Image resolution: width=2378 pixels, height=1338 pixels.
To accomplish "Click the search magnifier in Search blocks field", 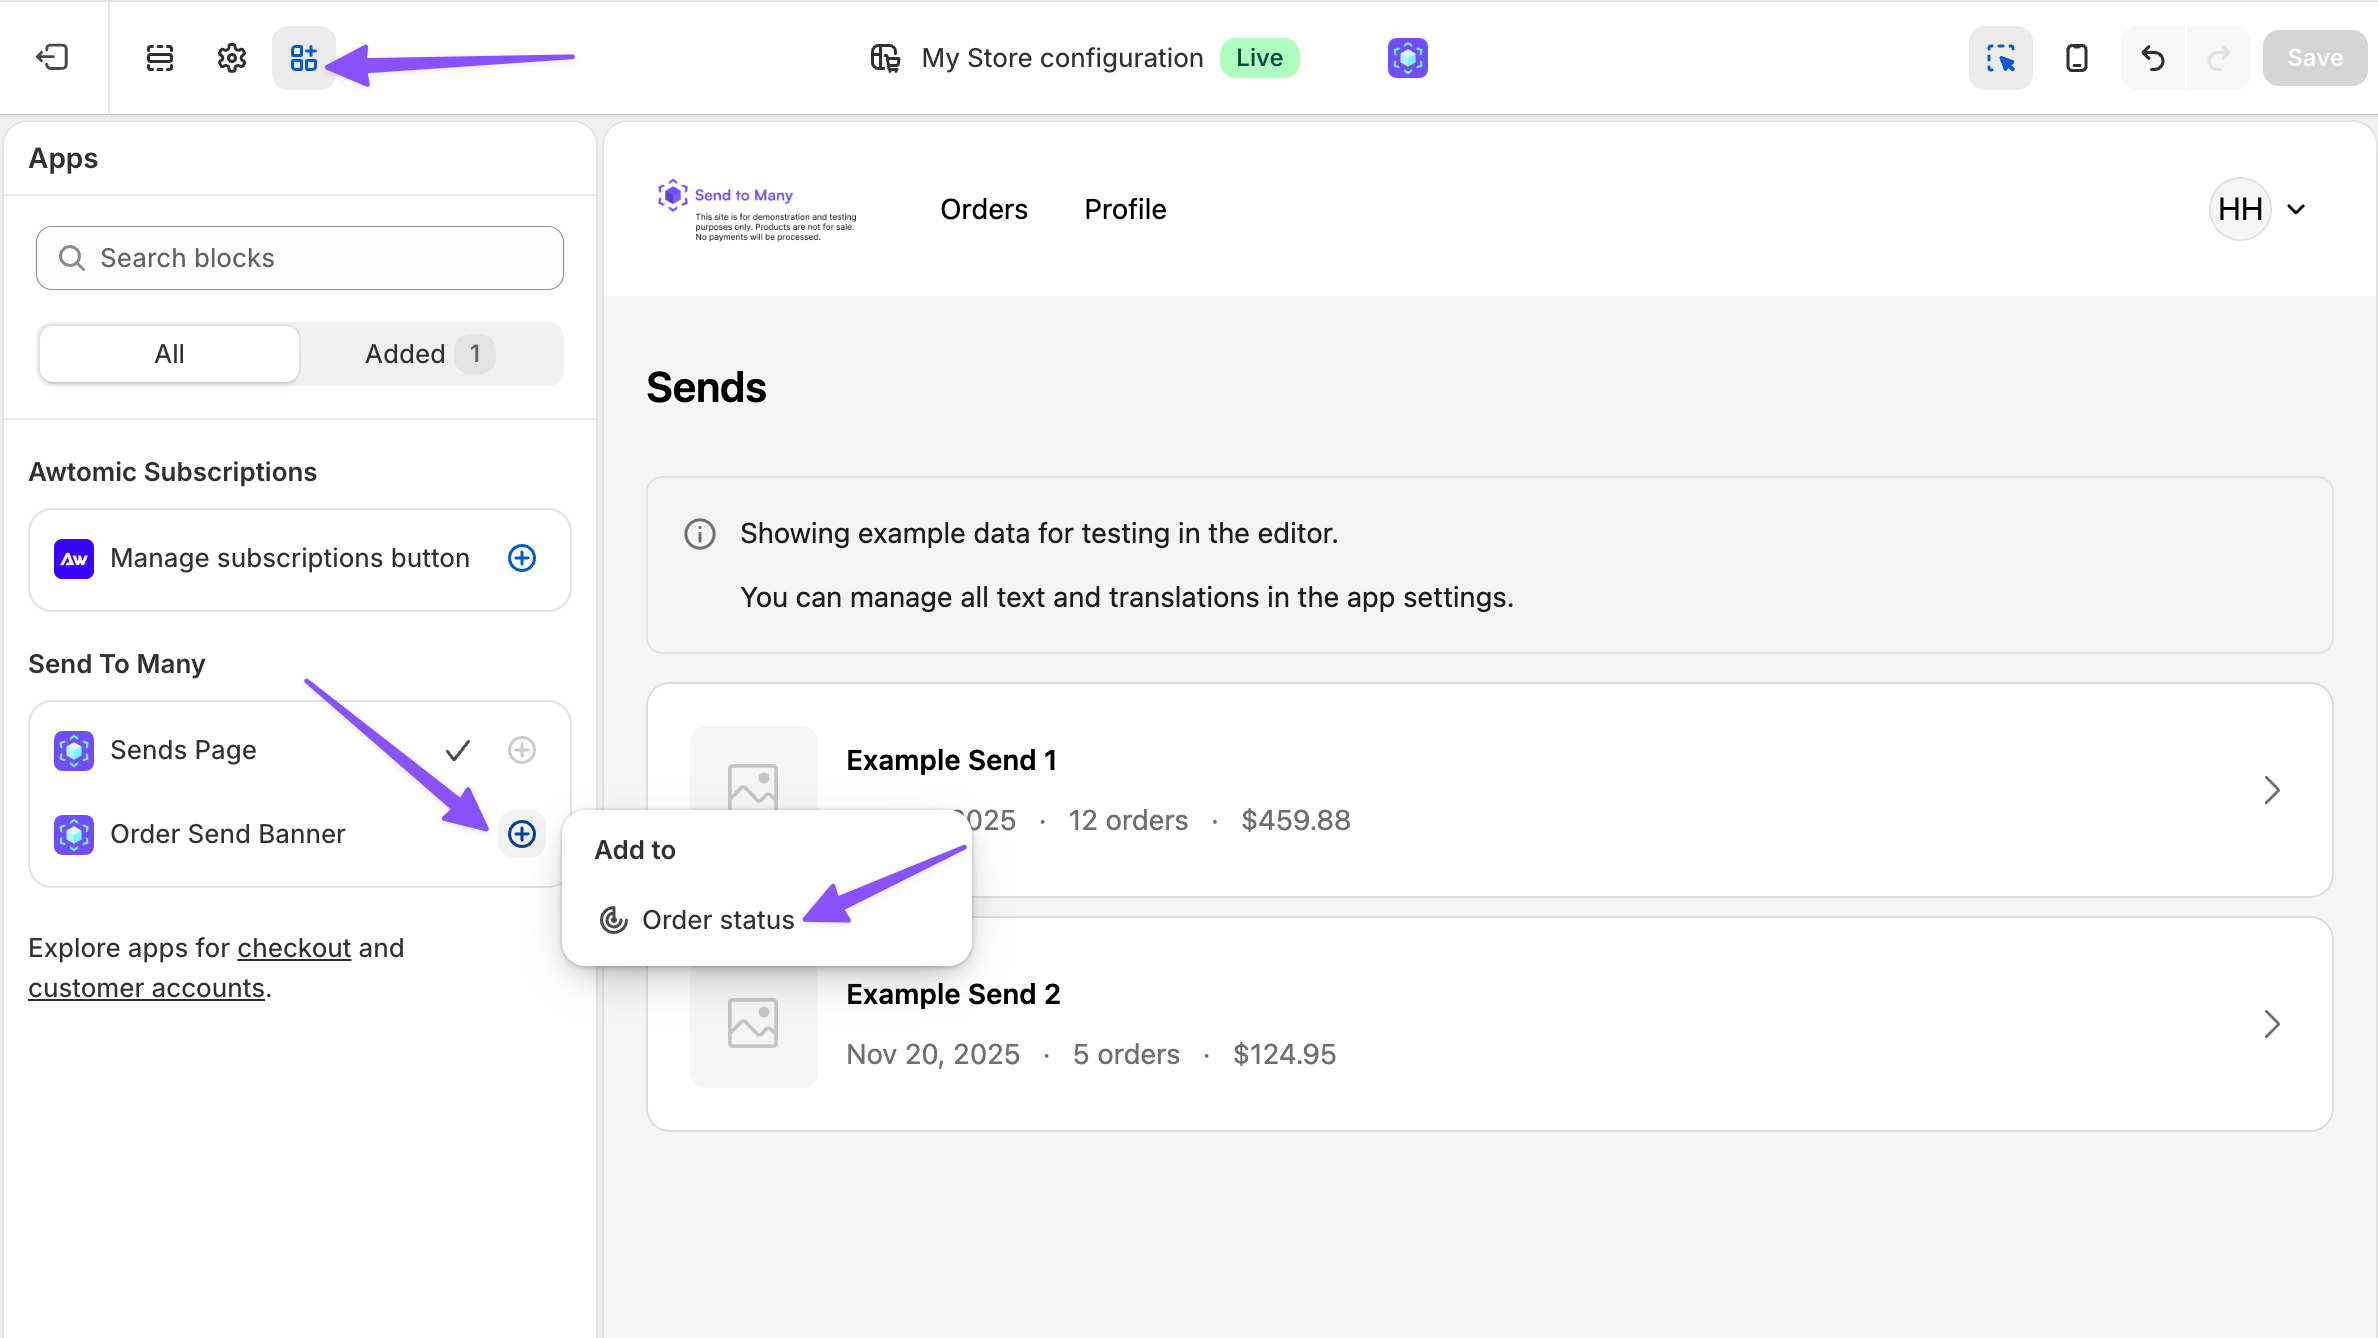I will click(71, 257).
